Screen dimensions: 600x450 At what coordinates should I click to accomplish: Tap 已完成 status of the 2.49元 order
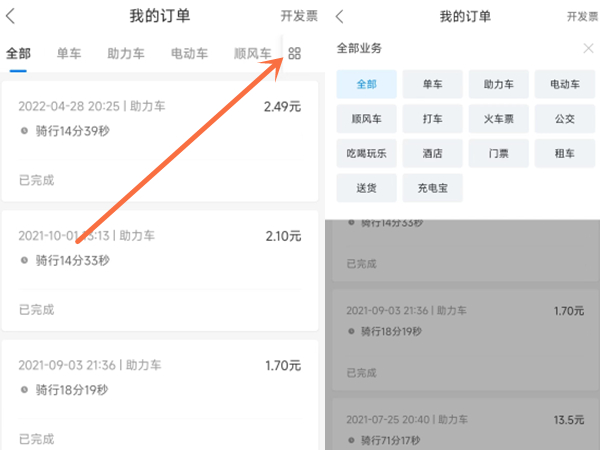(x=36, y=180)
